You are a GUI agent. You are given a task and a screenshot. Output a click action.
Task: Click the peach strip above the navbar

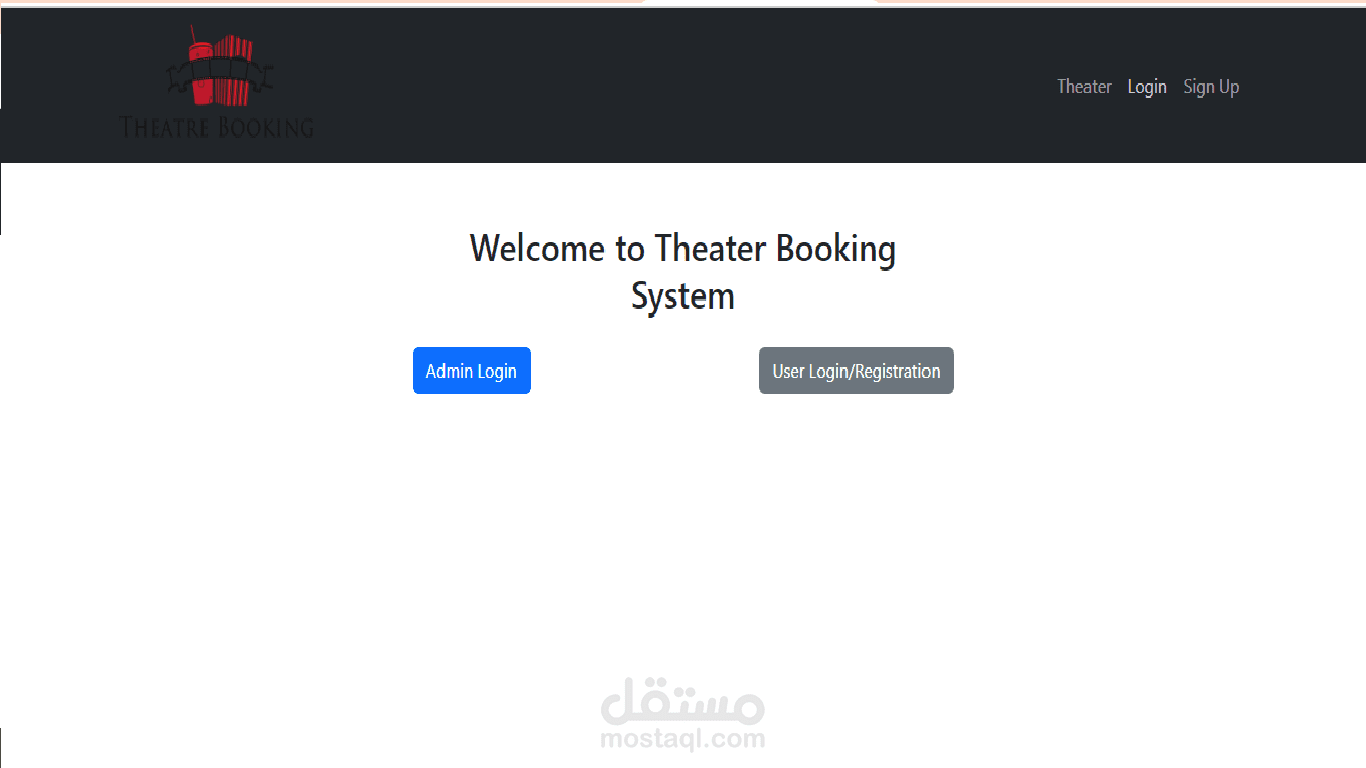tap(300, 4)
